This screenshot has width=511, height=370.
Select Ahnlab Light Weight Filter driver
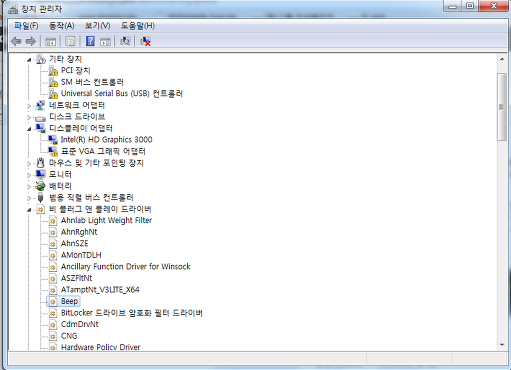(106, 221)
